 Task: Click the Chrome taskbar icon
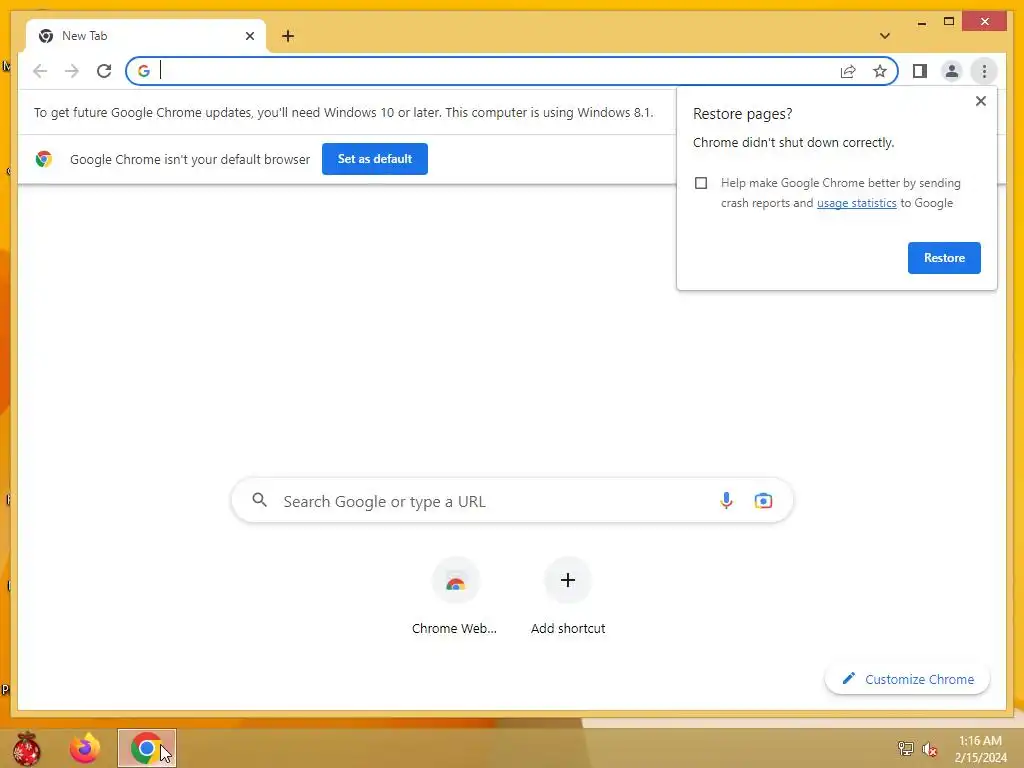[147, 748]
